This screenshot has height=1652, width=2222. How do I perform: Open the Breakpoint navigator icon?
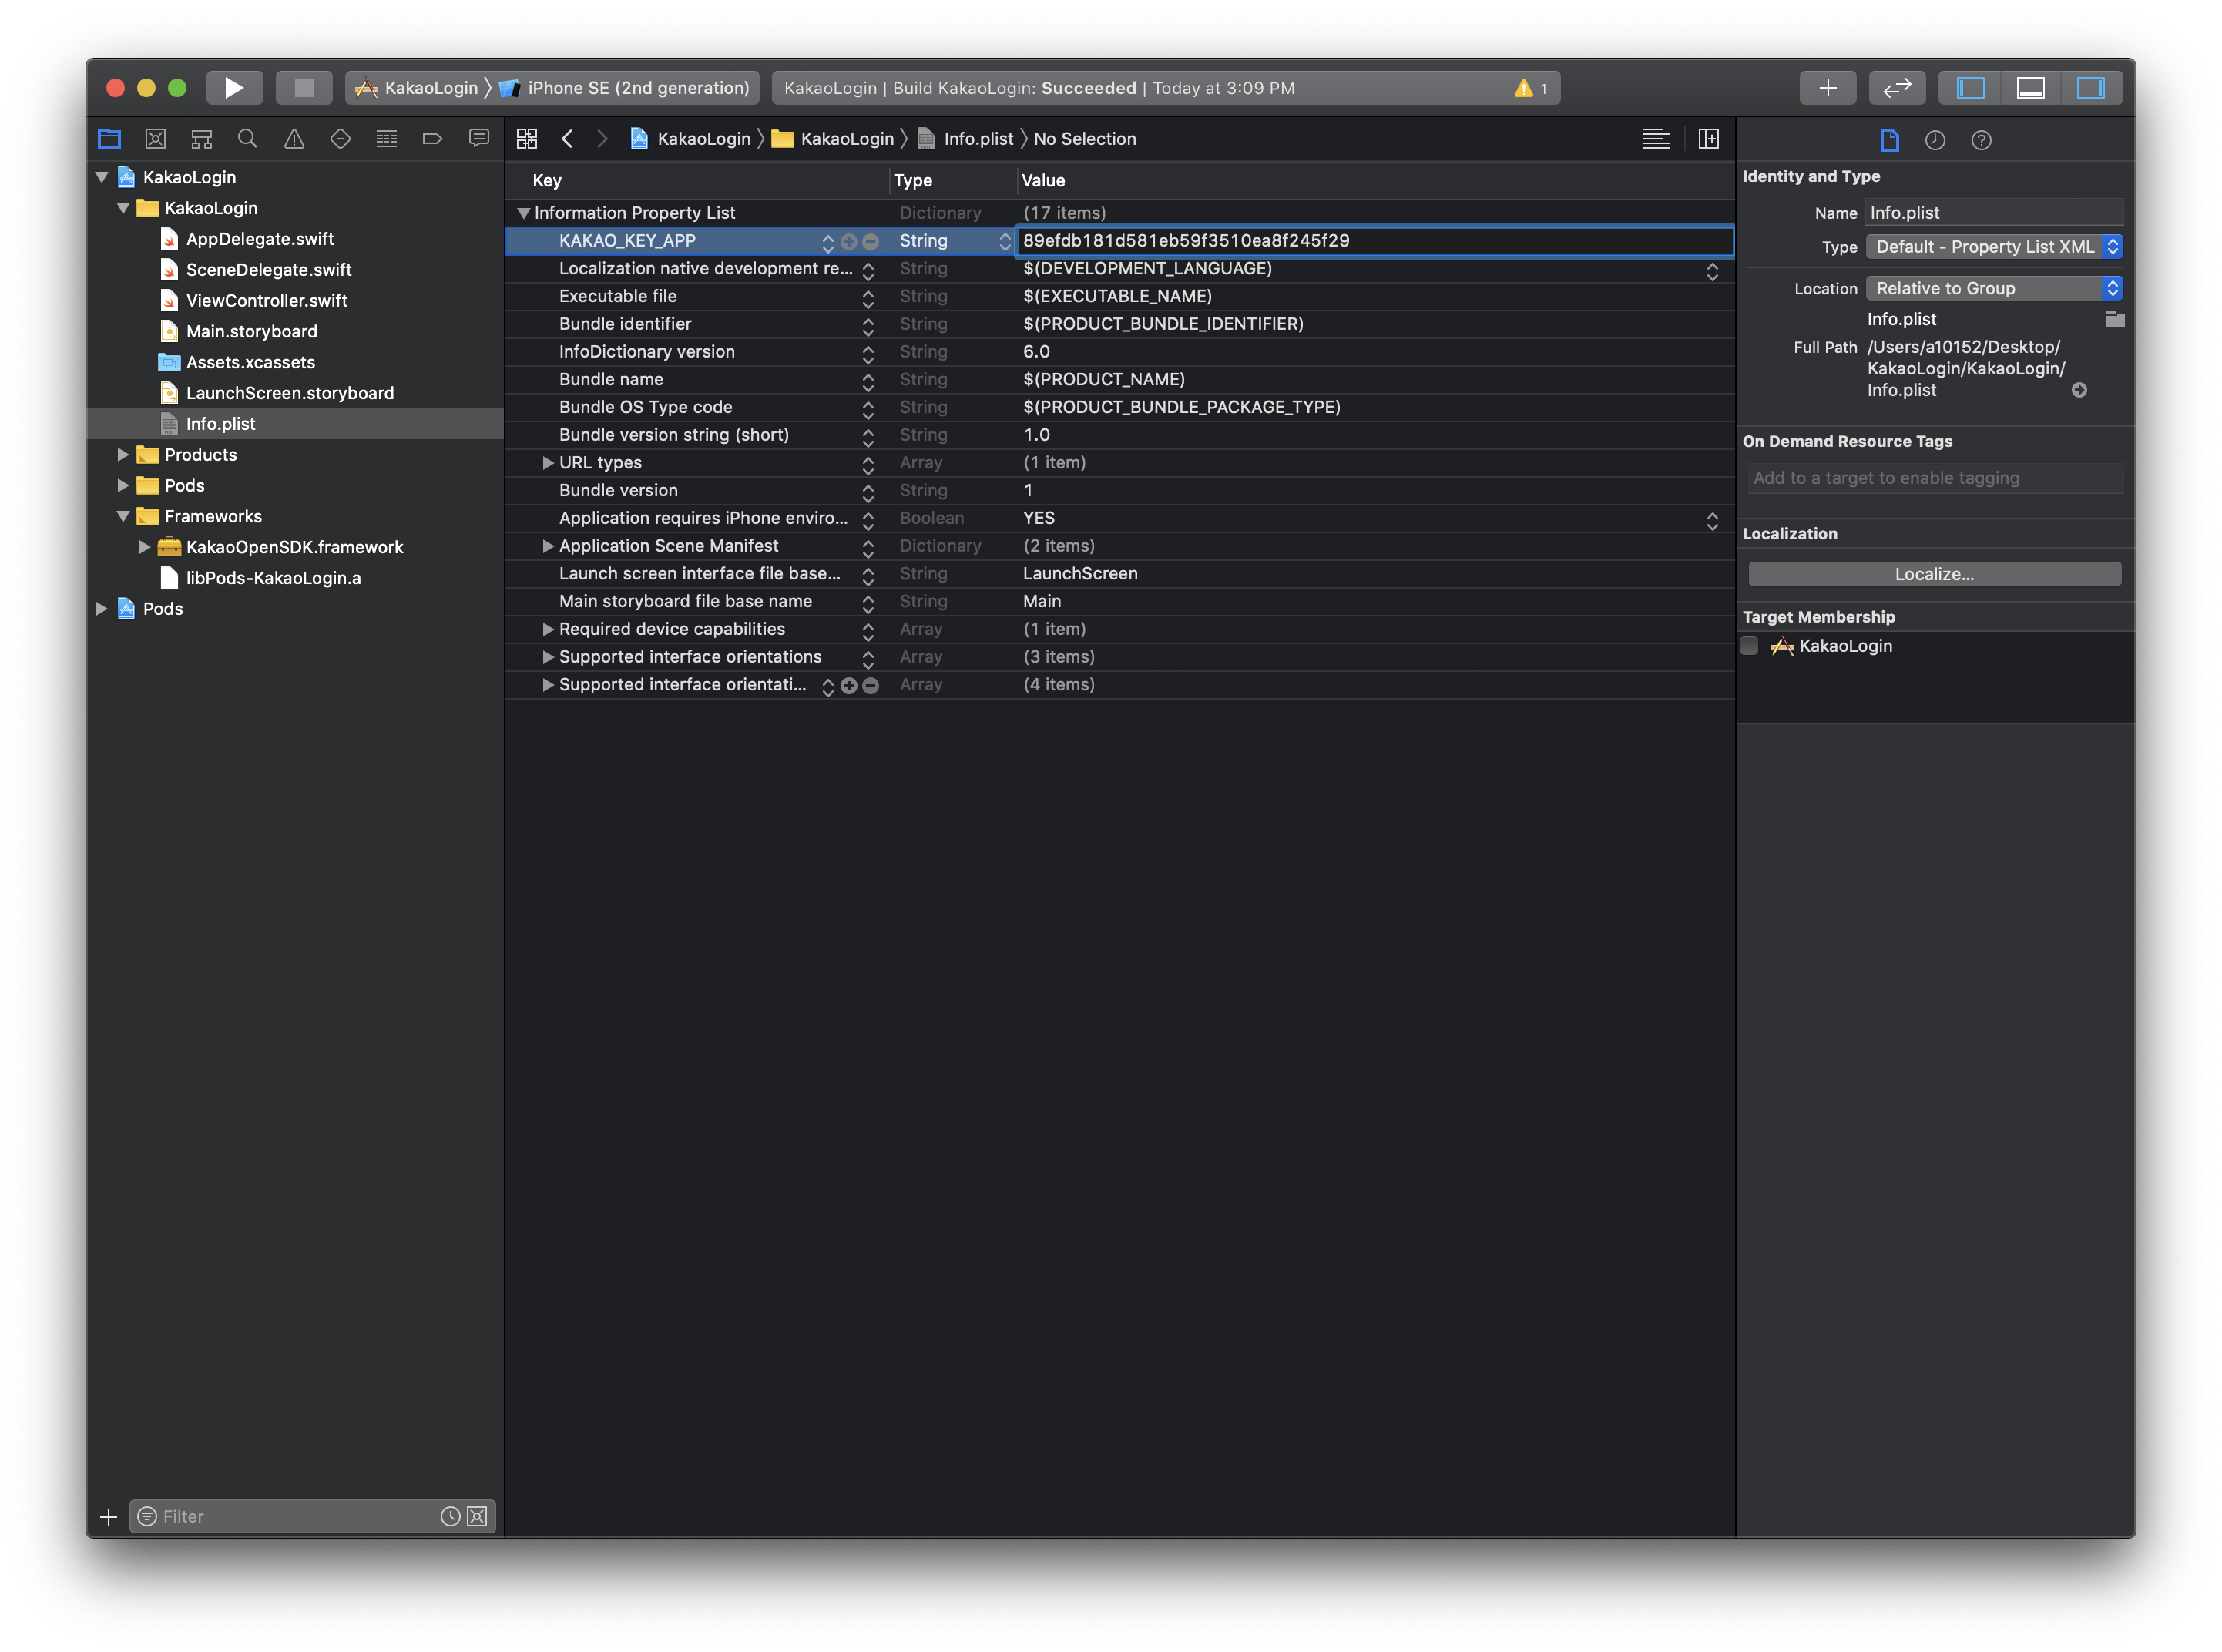point(432,139)
